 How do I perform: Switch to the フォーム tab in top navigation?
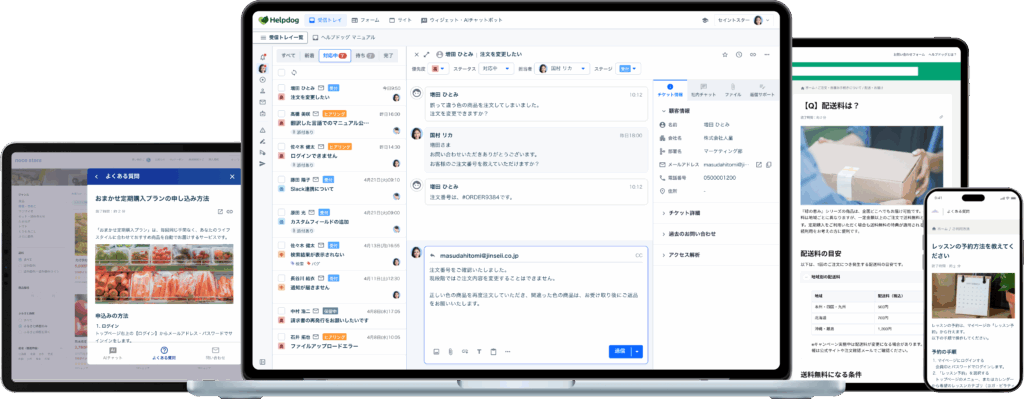(x=366, y=20)
